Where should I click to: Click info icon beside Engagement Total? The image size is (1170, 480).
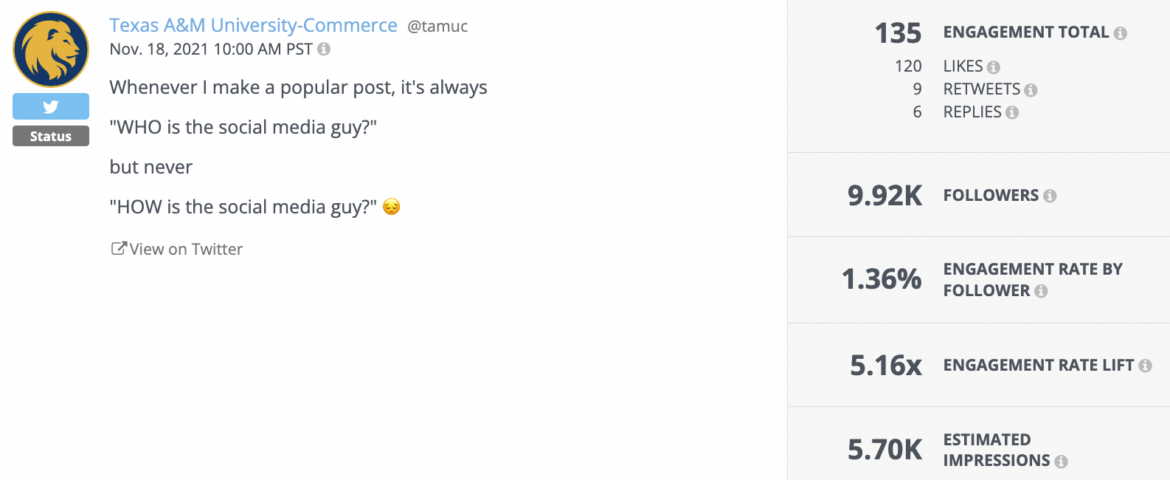click(x=1119, y=33)
